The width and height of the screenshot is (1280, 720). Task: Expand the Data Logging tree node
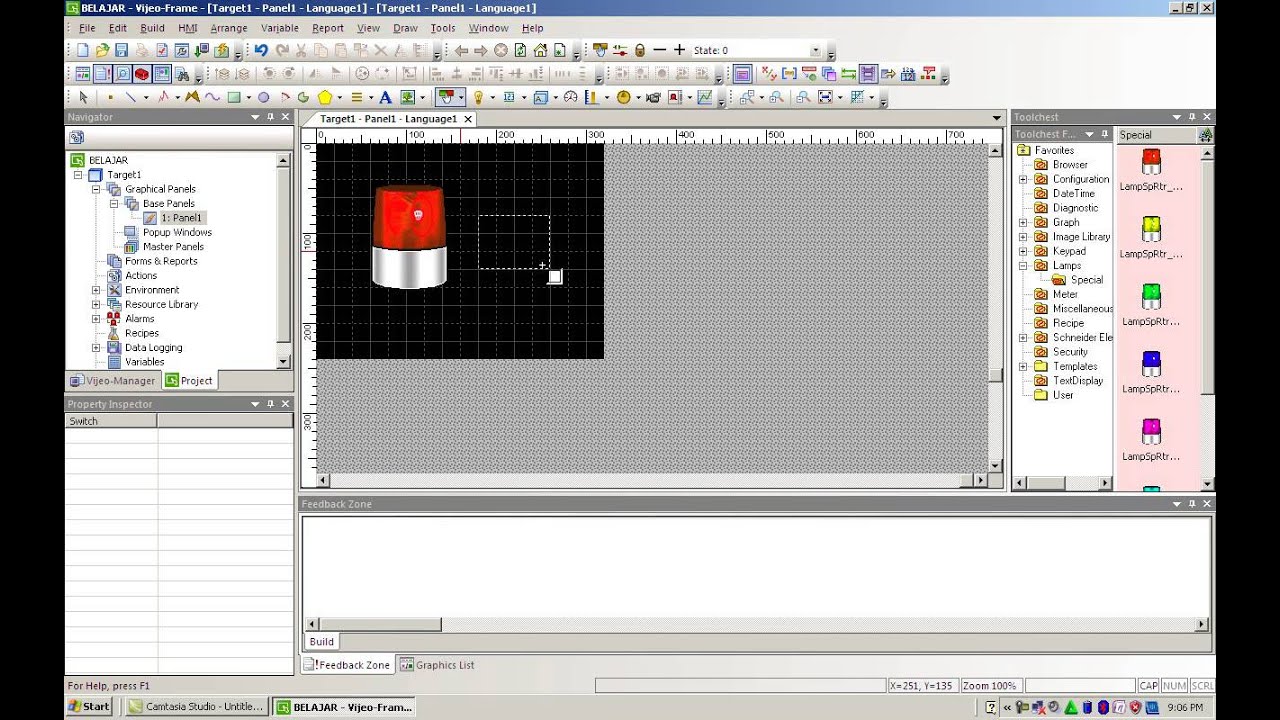[x=96, y=348]
